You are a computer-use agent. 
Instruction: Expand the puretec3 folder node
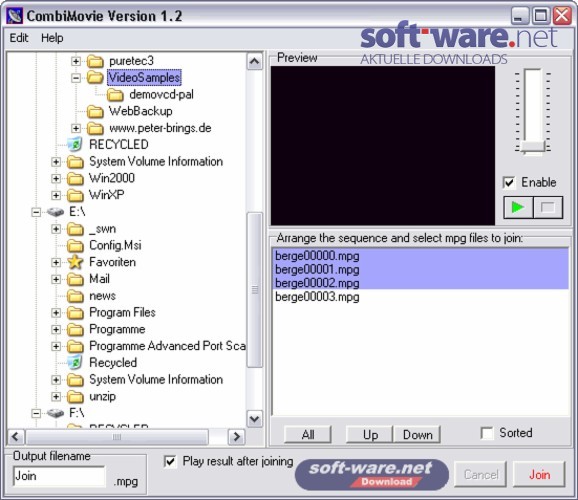click(x=76, y=61)
